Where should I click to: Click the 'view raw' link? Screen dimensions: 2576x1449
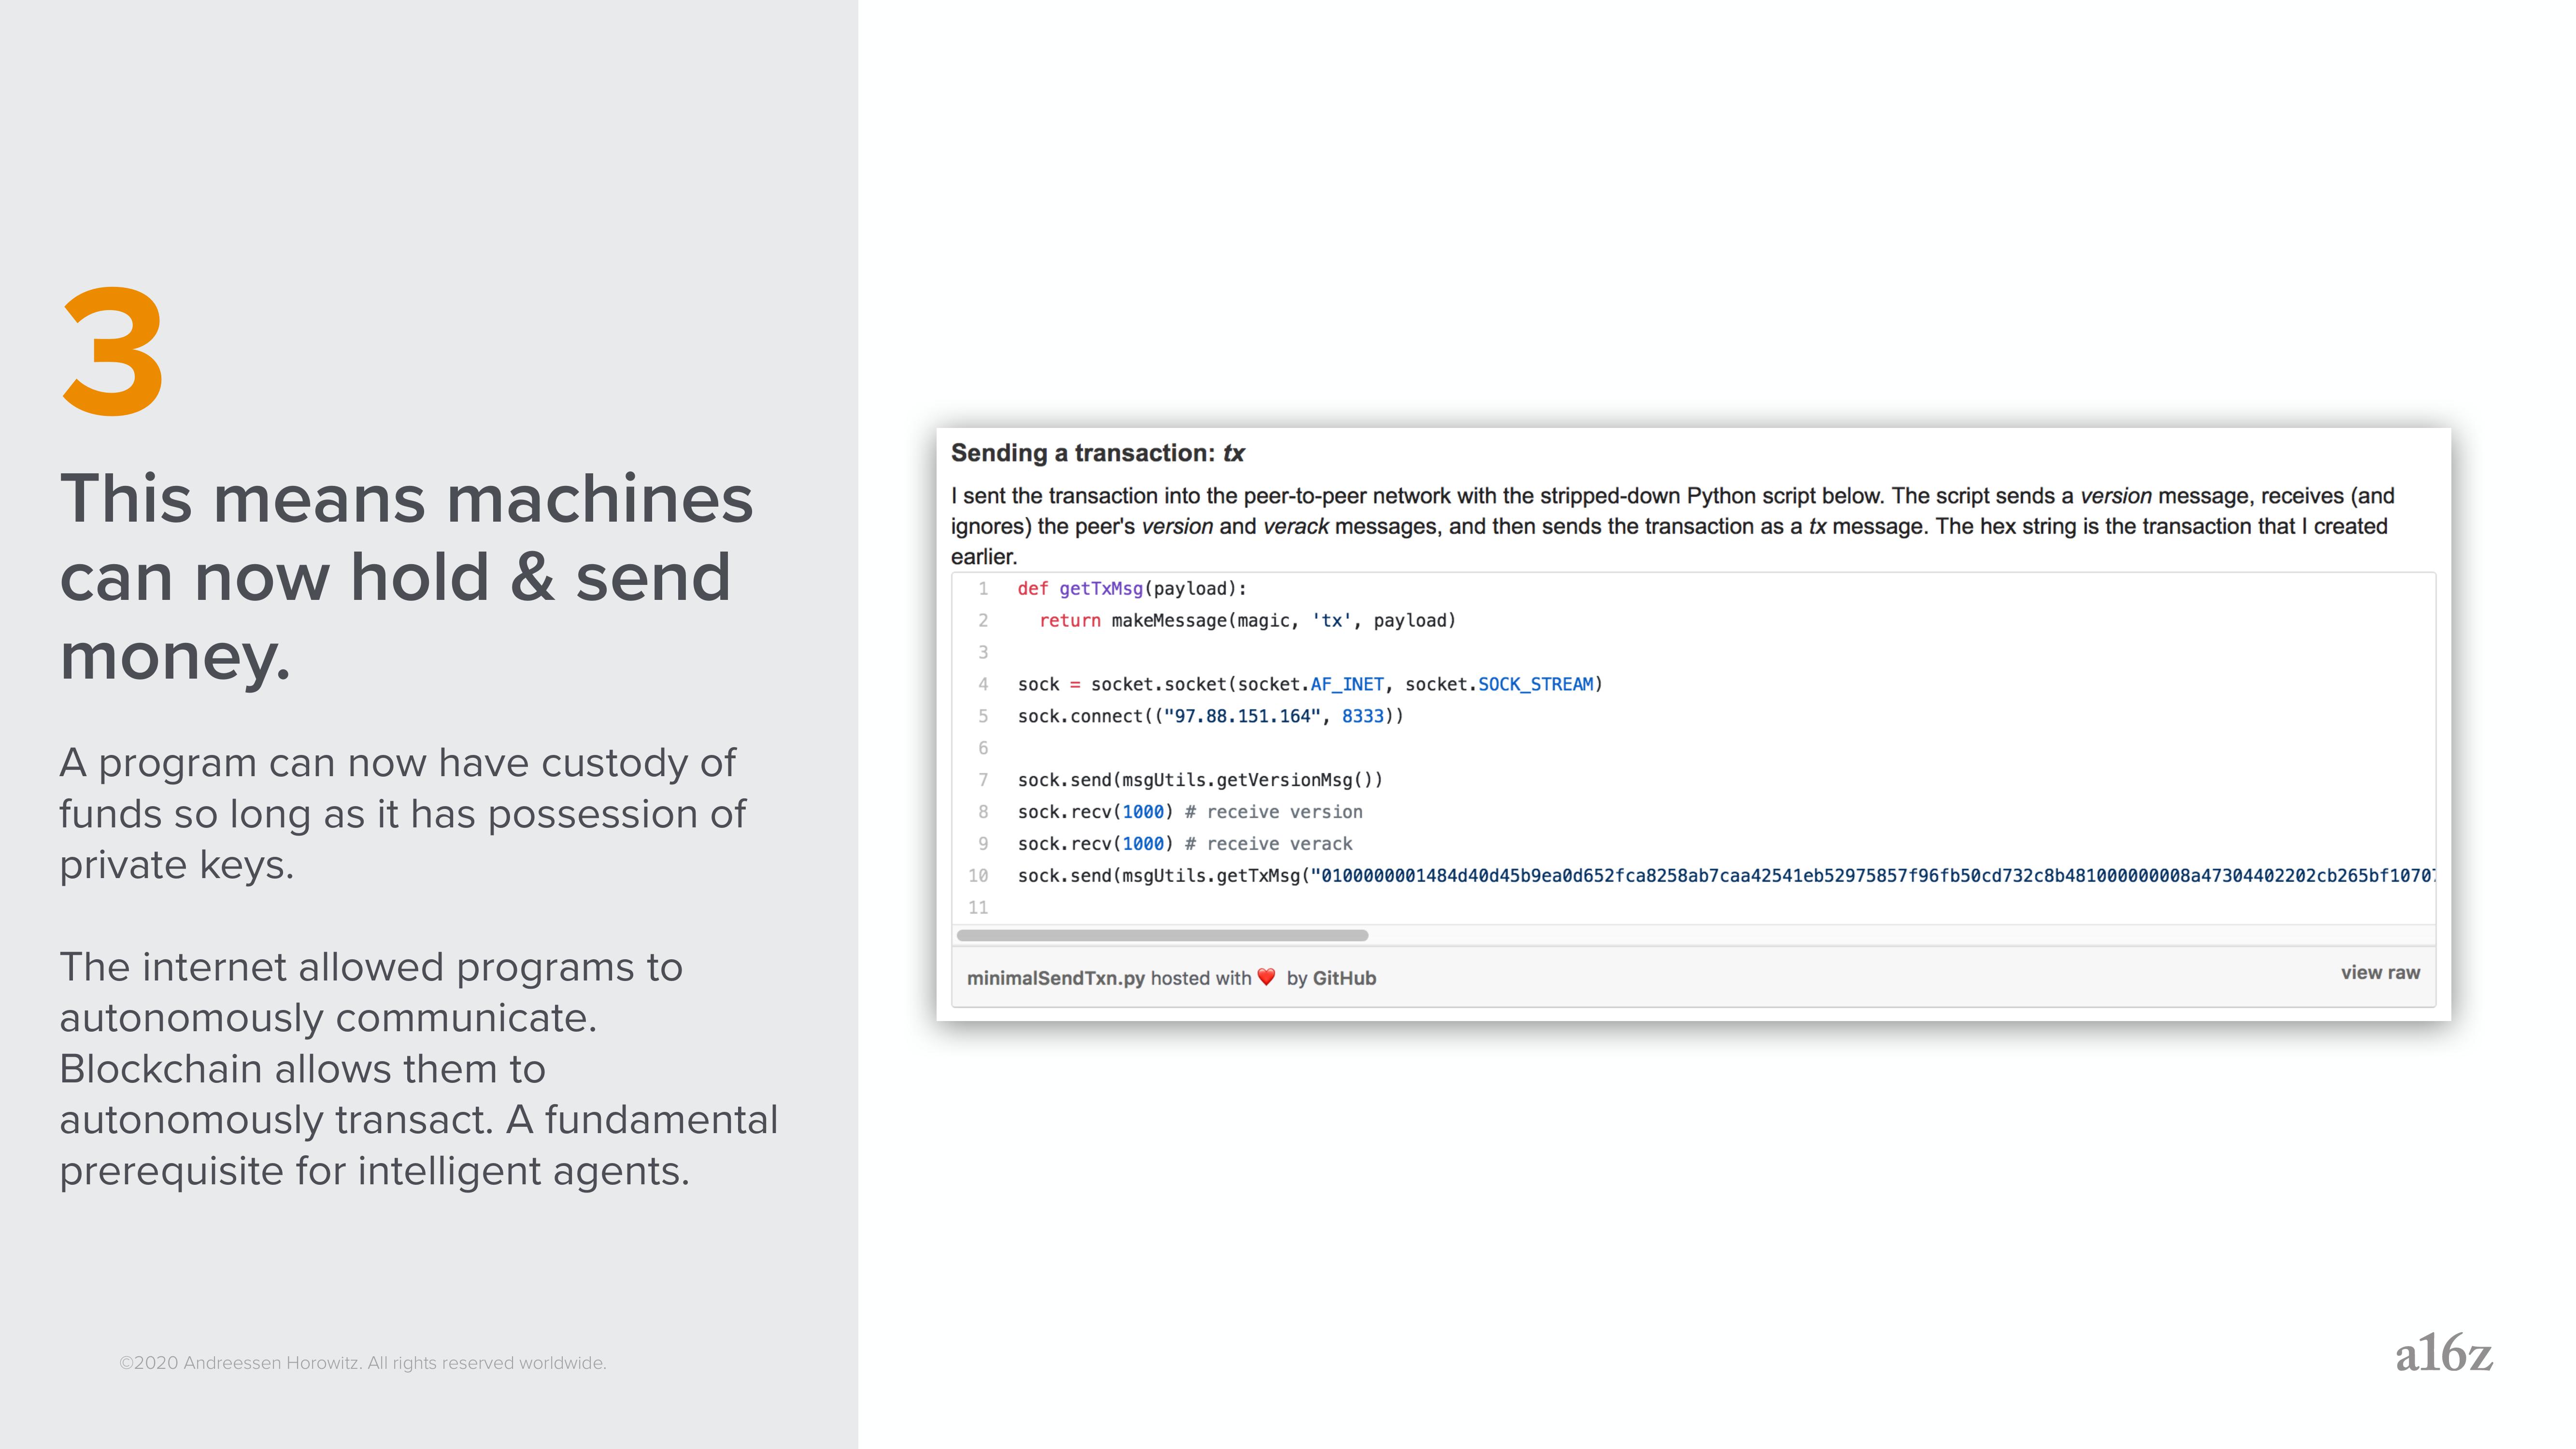(x=2379, y=972)
